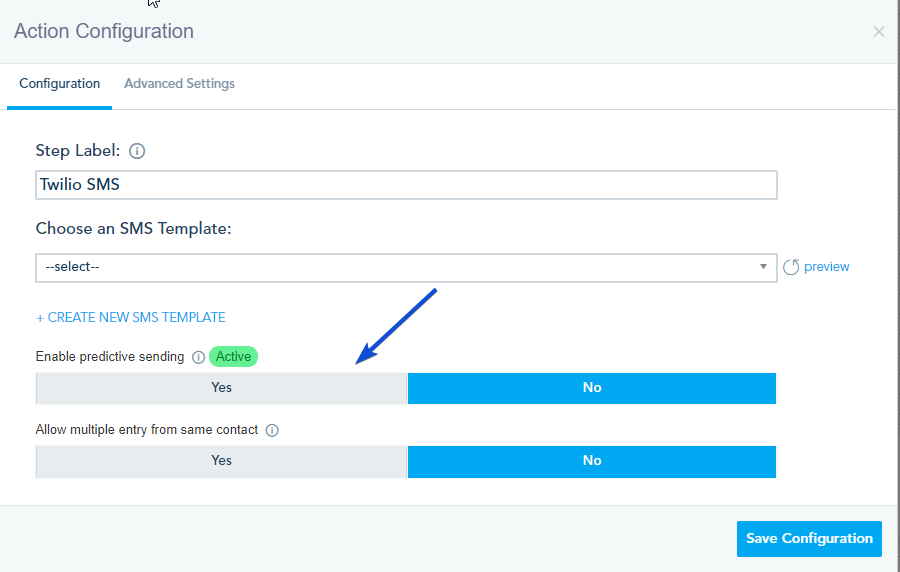900x572 pixels.
Task: Click Save Configuration button
Action: click(x=809, y=538)
